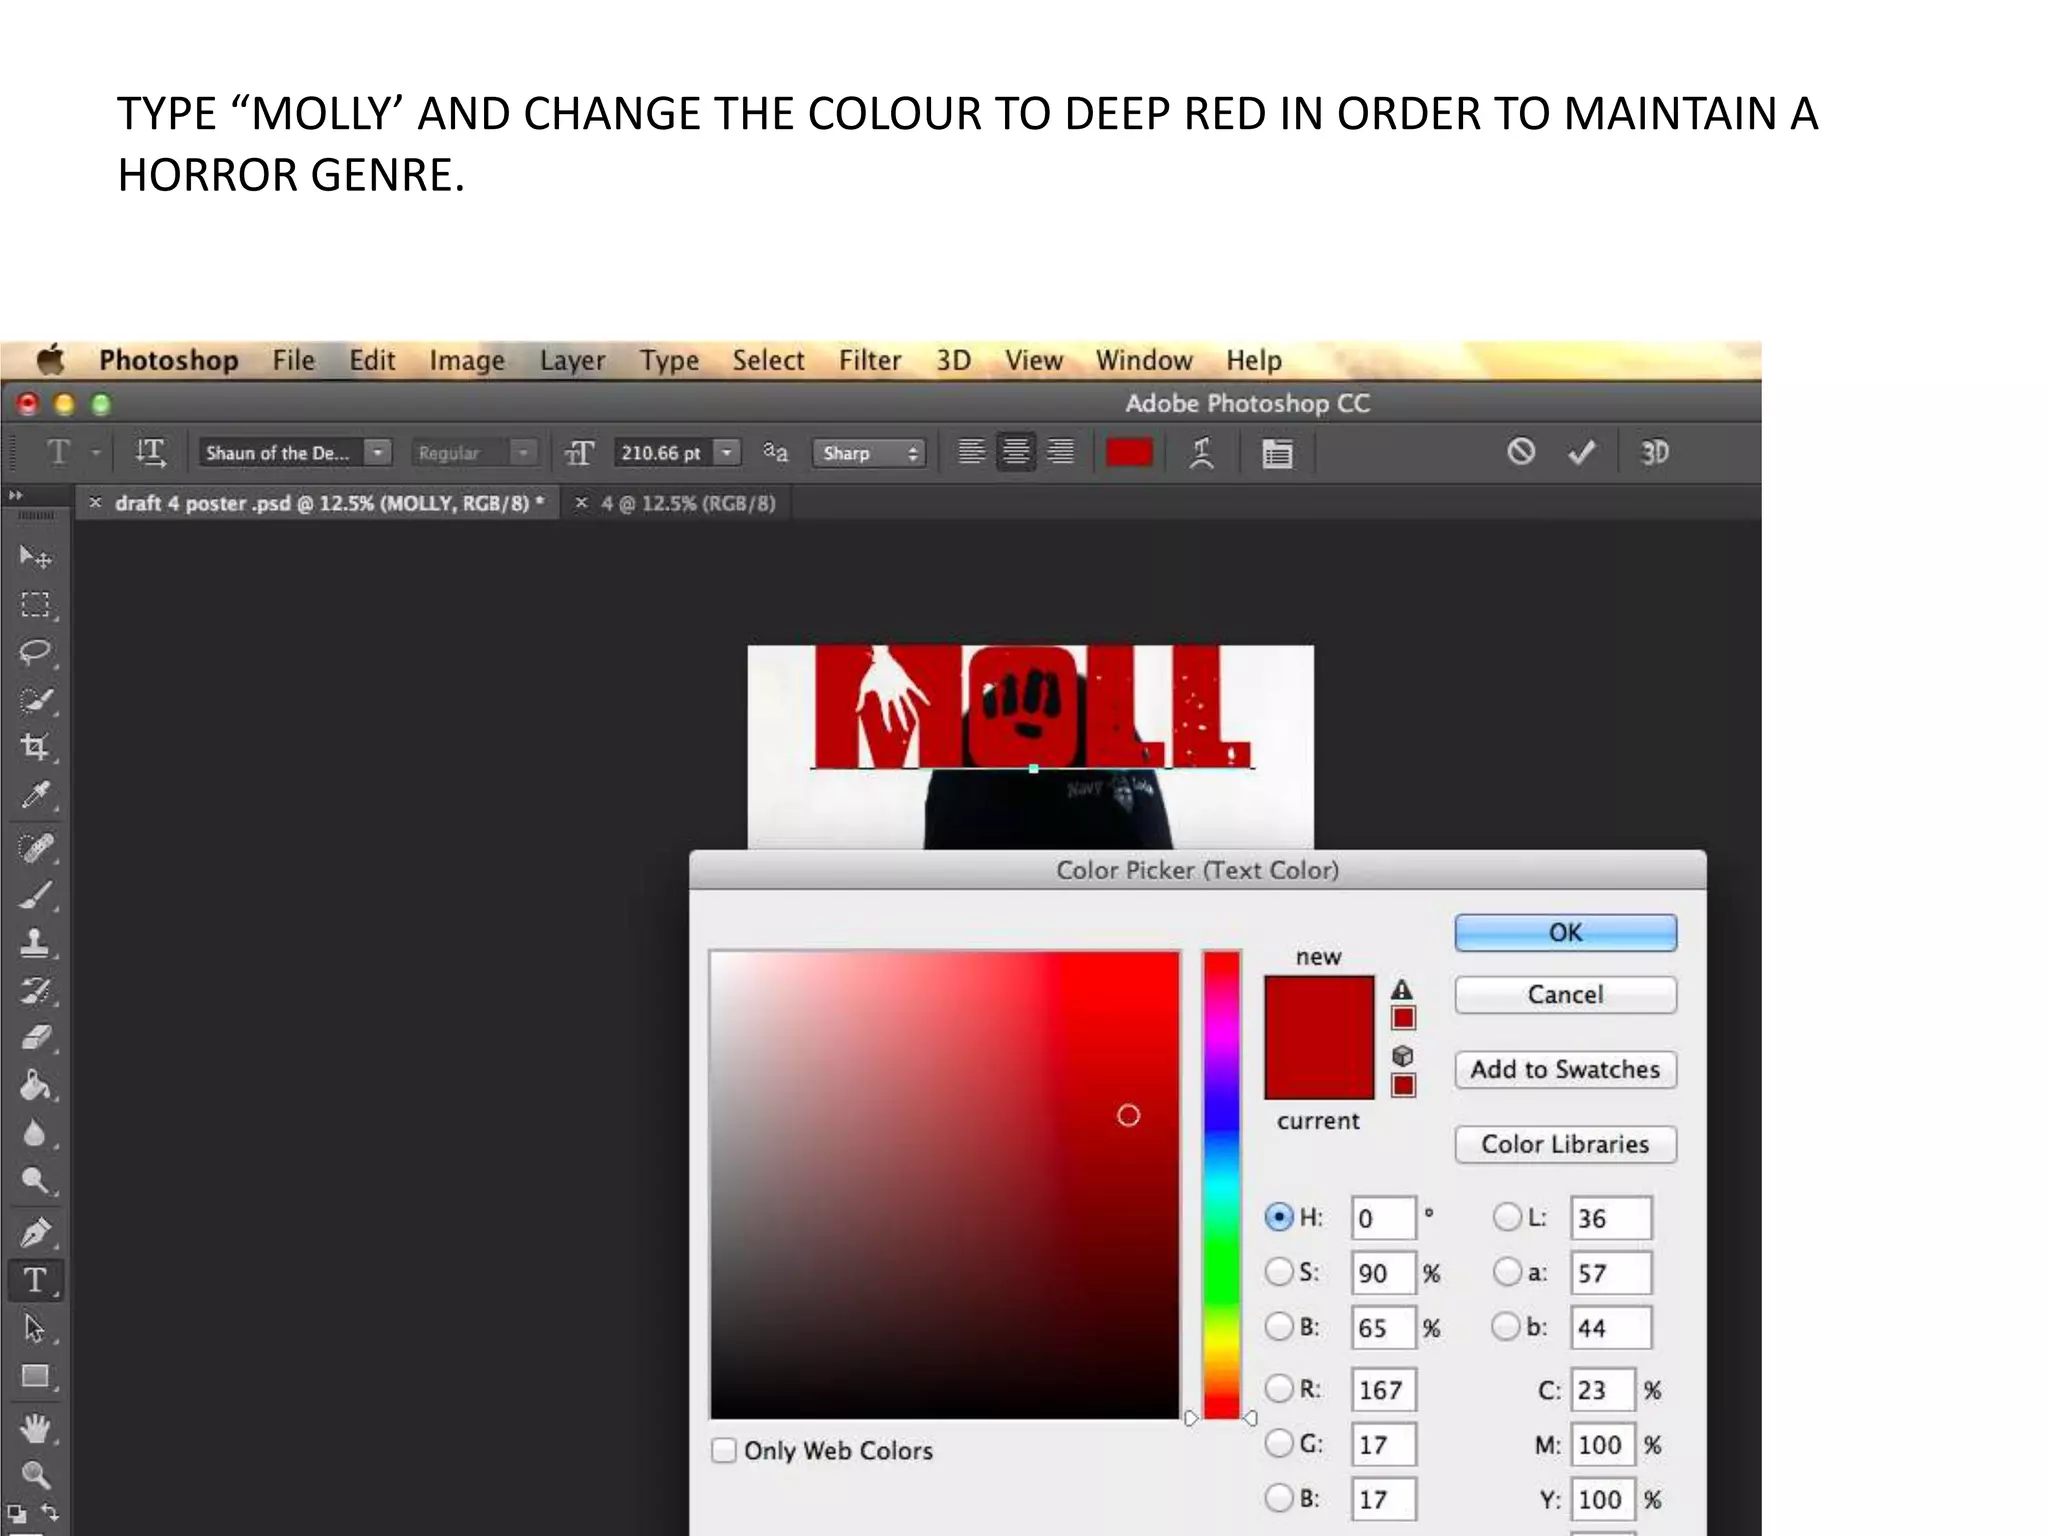Cancel current text edits
Screen dimensions: 2048x1536
tap(1521, 452)
